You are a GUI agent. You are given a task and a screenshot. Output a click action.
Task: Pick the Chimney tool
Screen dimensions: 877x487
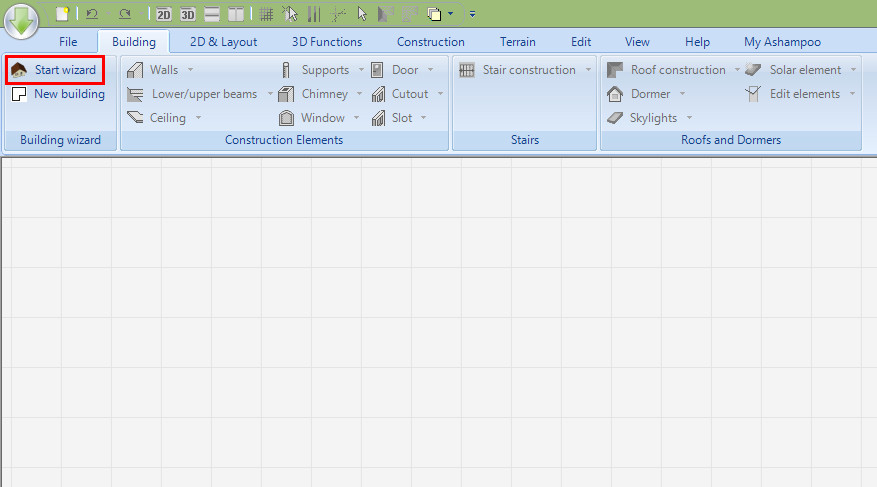314,94
